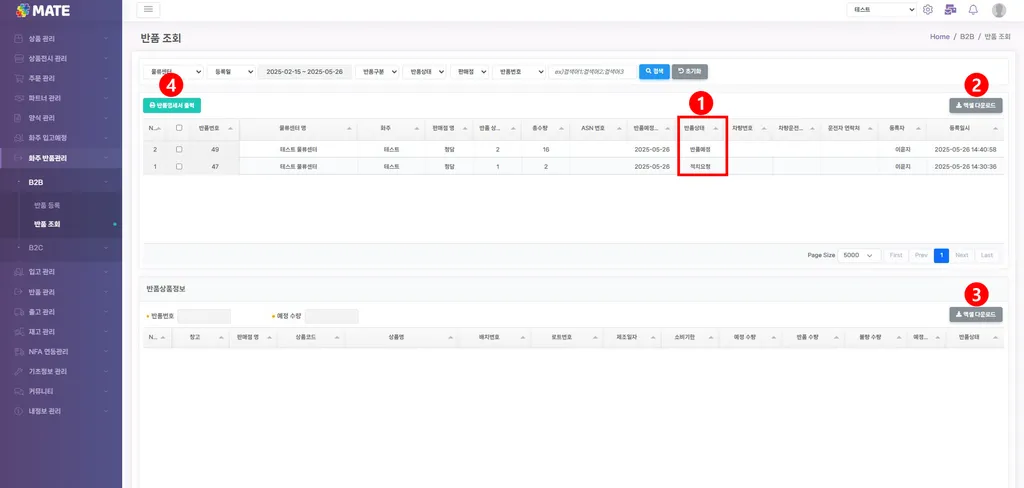Image resolution: width=1024 pixels, height=488 pixels.
Task: Sort by 상품명 column arrow in lower grid
Action: [451, 338]
